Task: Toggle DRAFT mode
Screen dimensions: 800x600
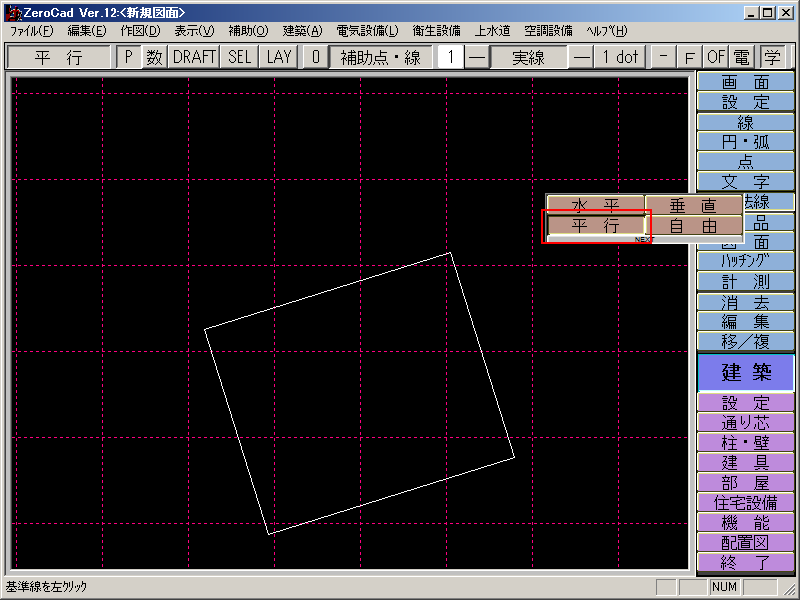Action: pyautogui.click(x=194, y=57)
